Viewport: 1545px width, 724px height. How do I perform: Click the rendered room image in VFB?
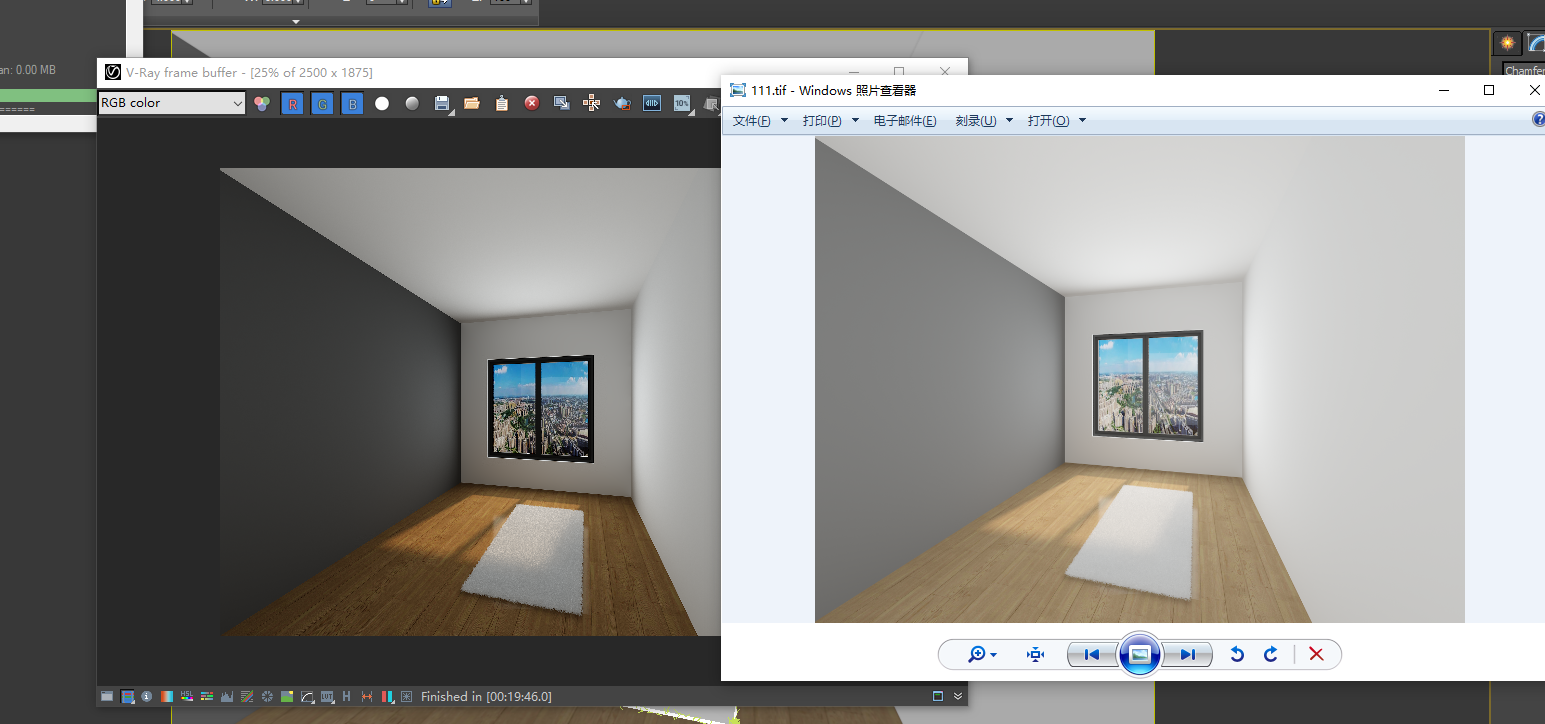470,401
